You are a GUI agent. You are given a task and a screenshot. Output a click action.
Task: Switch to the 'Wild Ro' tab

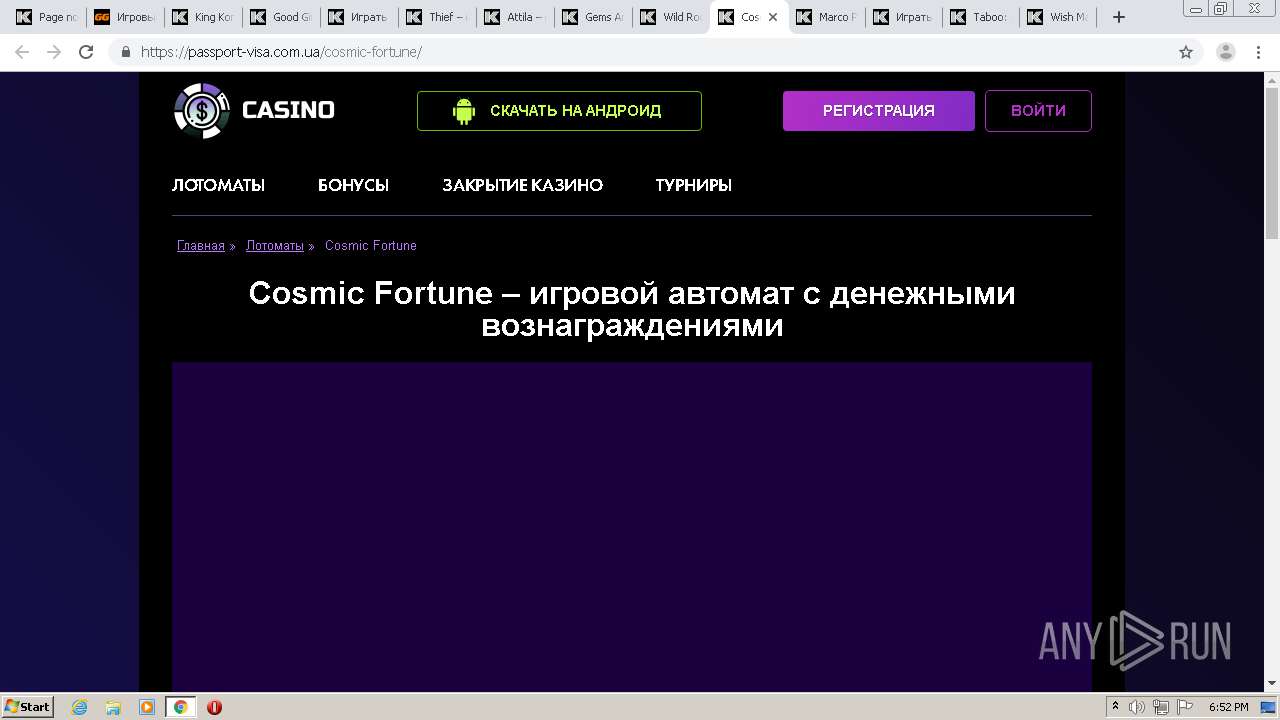tap(670, 17)
